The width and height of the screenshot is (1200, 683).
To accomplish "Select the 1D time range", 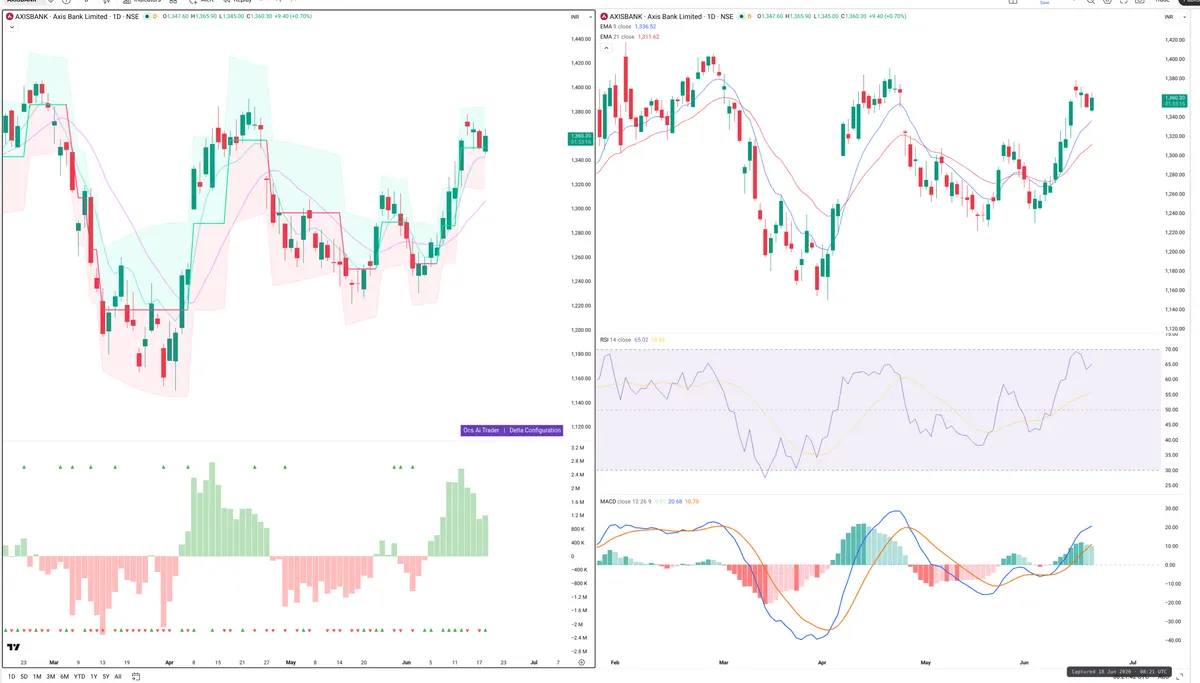I will 12,676.
